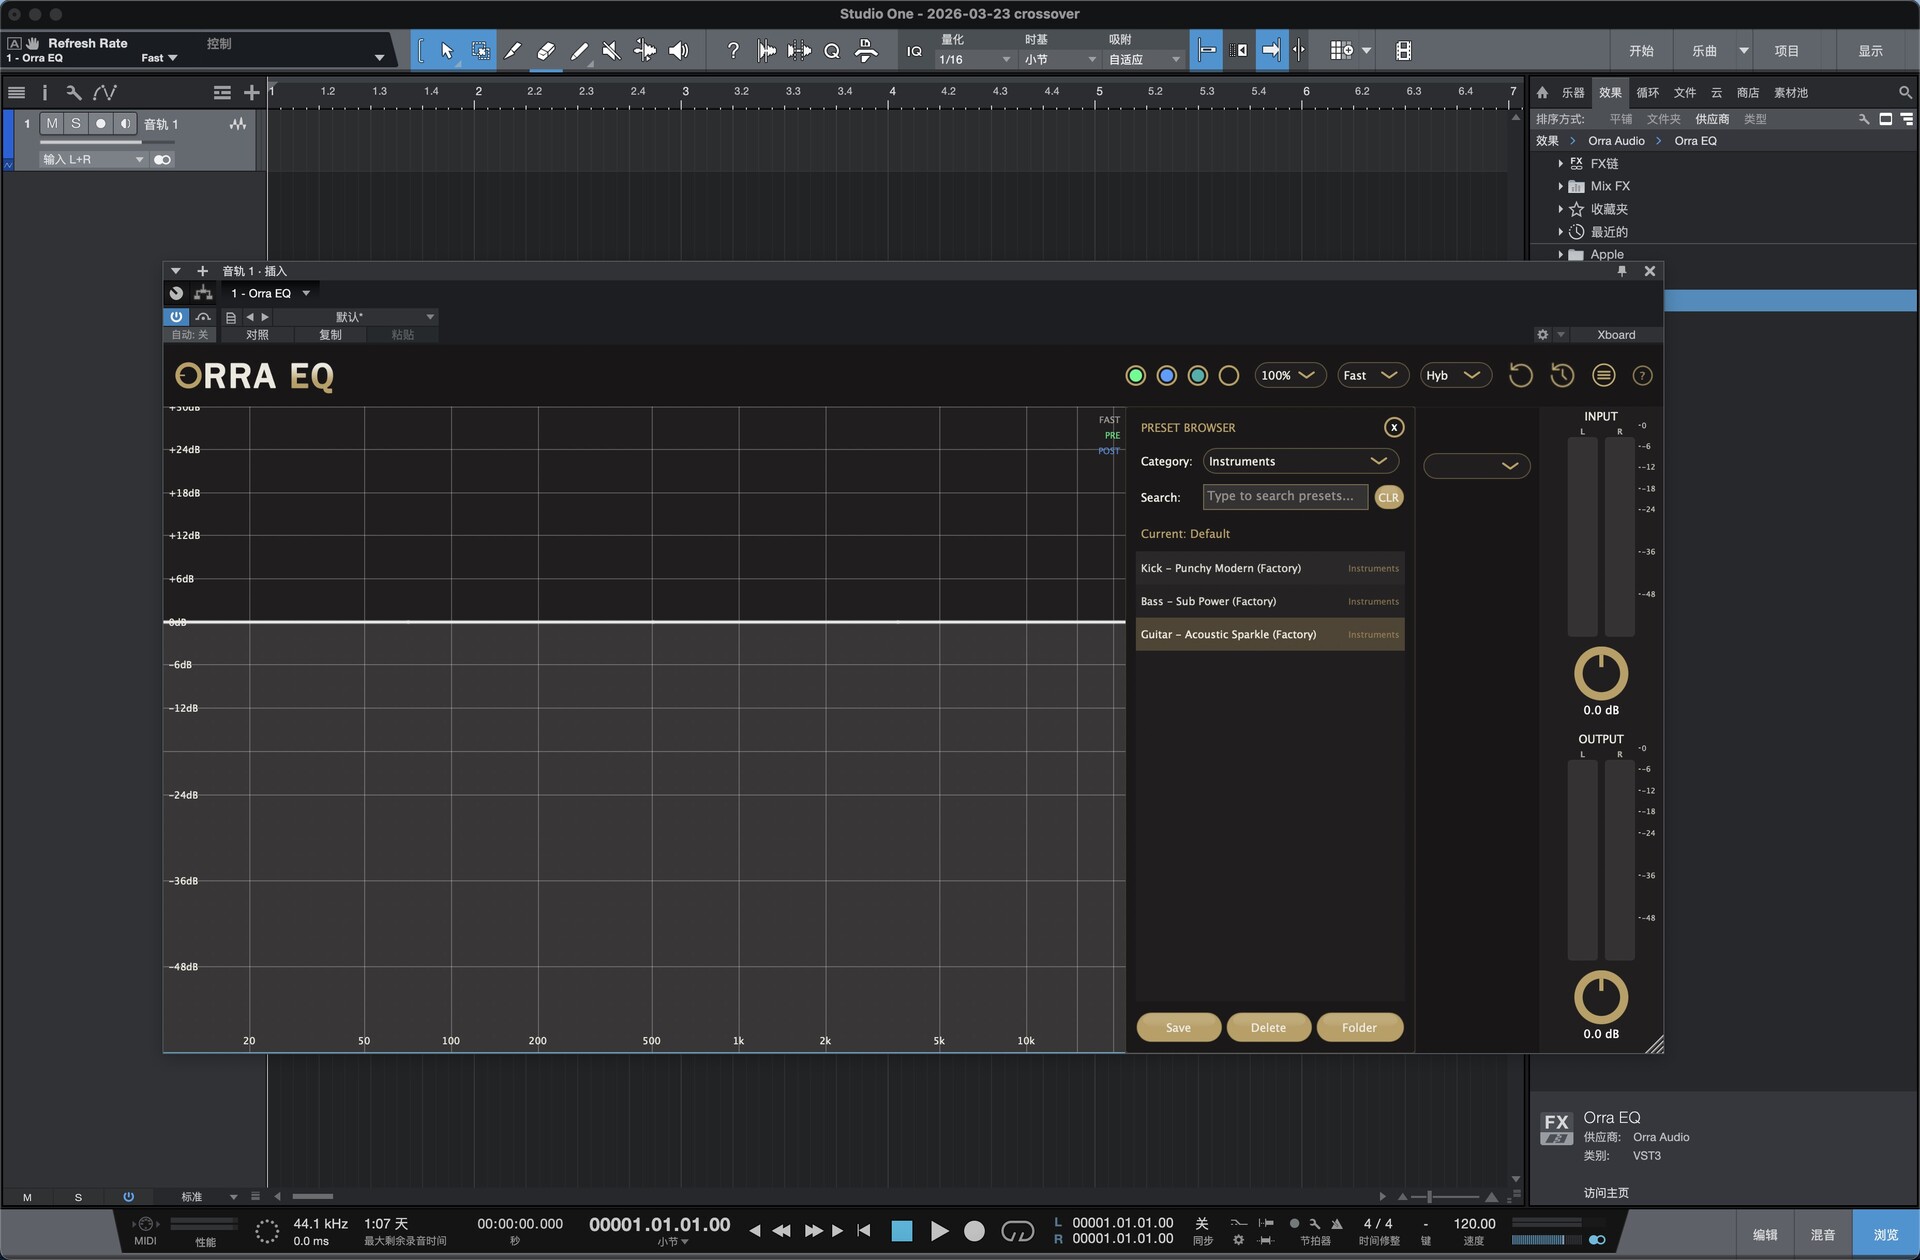Expand the FX链 tree item
This screenshot has width=1920, height=1260.
pos(1560,163)
